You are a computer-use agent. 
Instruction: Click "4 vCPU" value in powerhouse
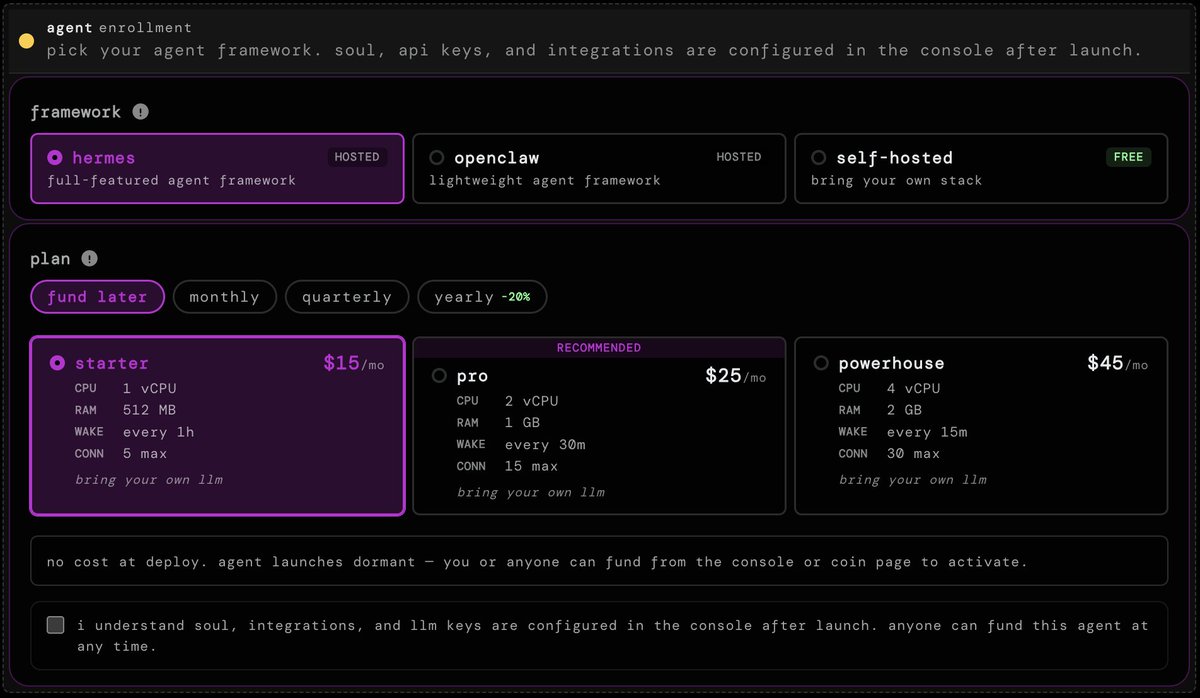[913, 388]
